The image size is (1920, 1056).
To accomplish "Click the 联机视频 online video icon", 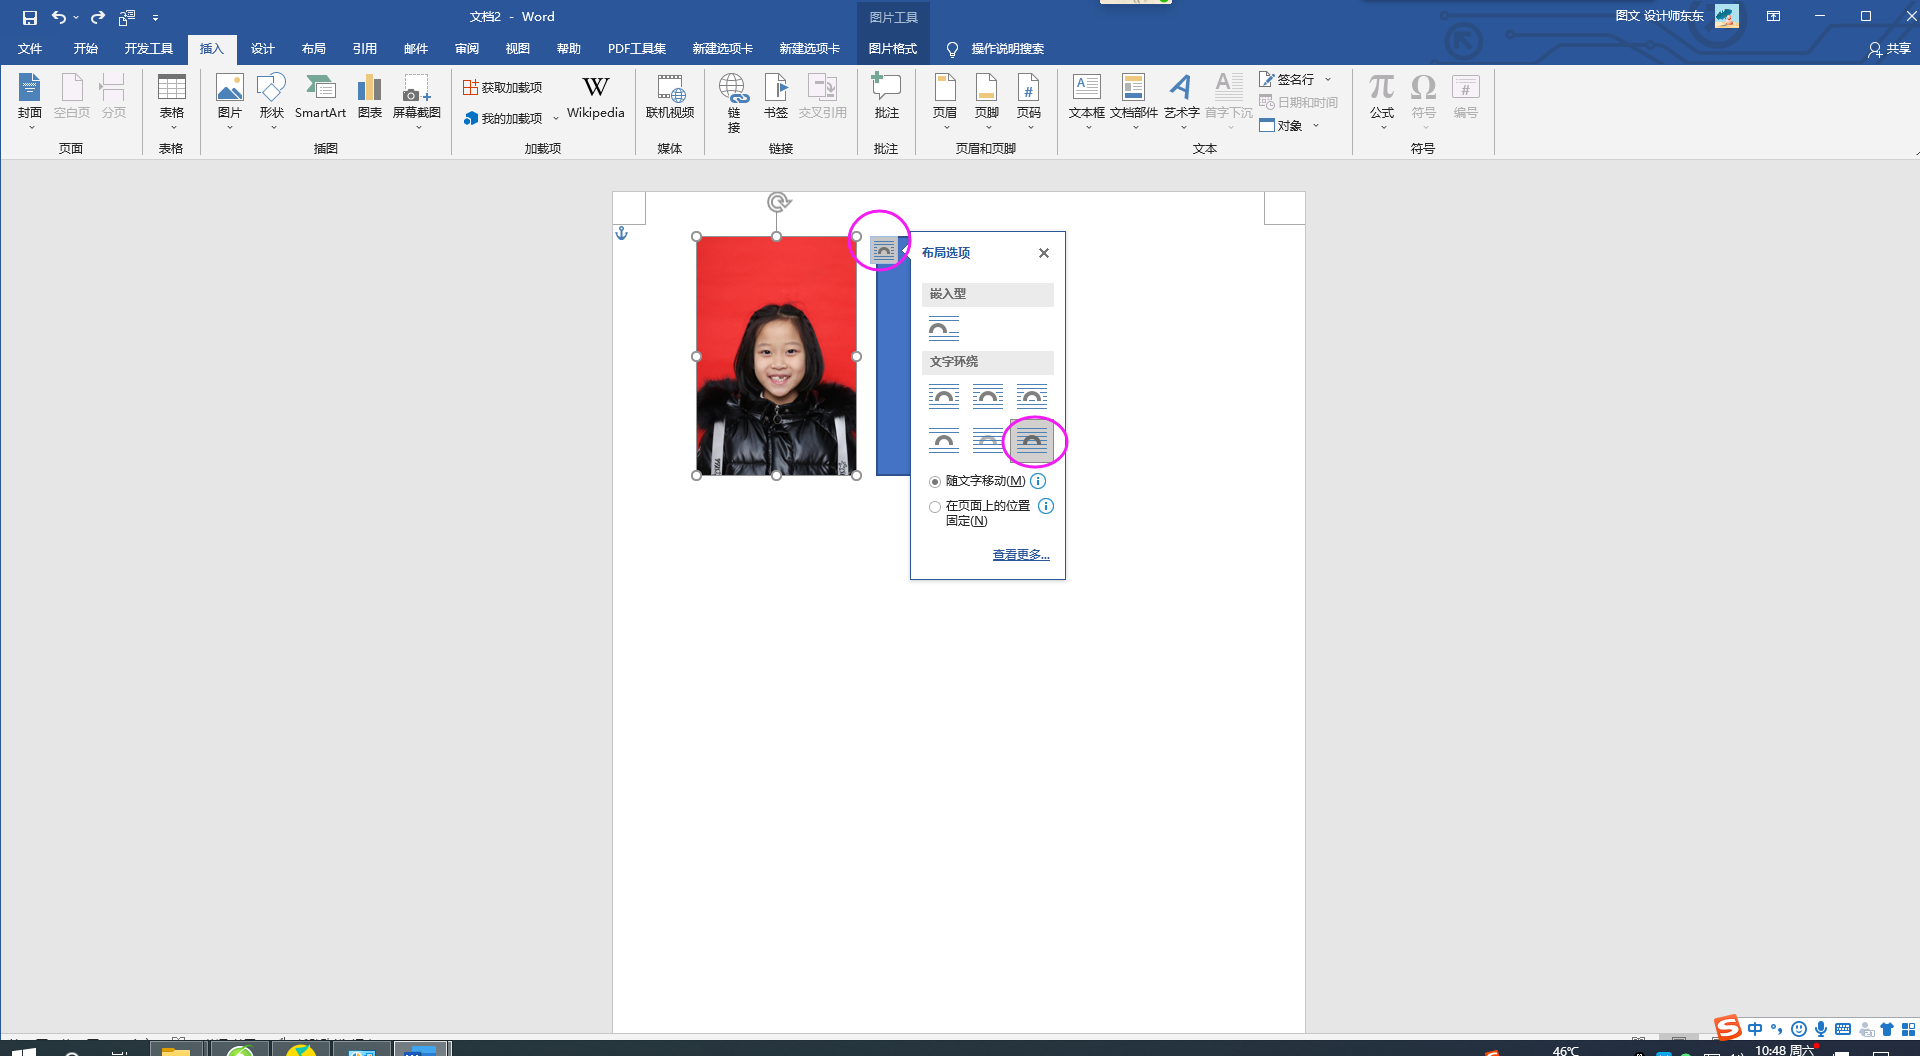I will click(x=669, y=96).
